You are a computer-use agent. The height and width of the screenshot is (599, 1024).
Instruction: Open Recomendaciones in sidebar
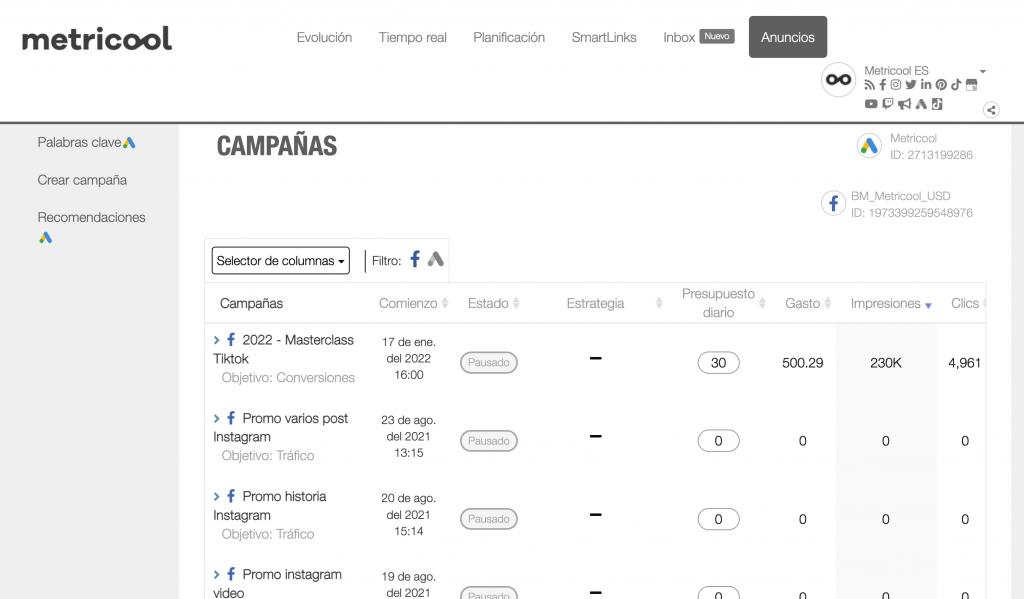pos(91,217)
